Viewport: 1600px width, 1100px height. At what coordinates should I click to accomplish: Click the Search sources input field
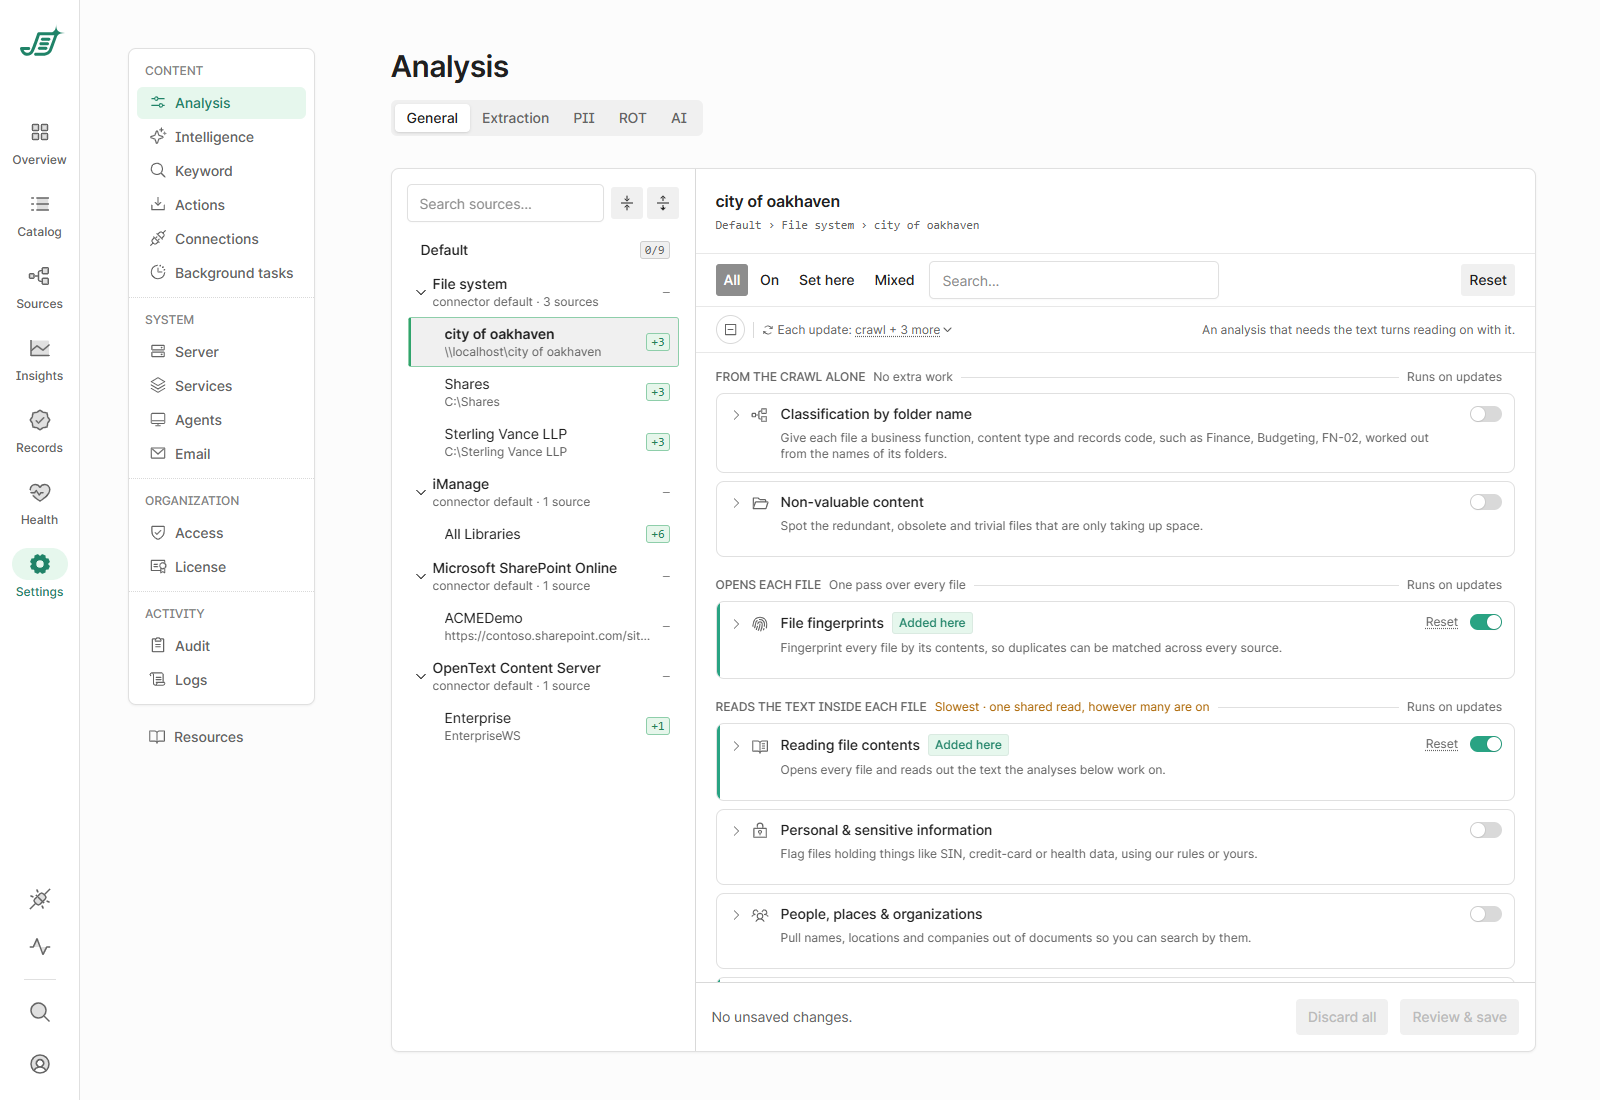pyautogui.click(x=505, y=203)
